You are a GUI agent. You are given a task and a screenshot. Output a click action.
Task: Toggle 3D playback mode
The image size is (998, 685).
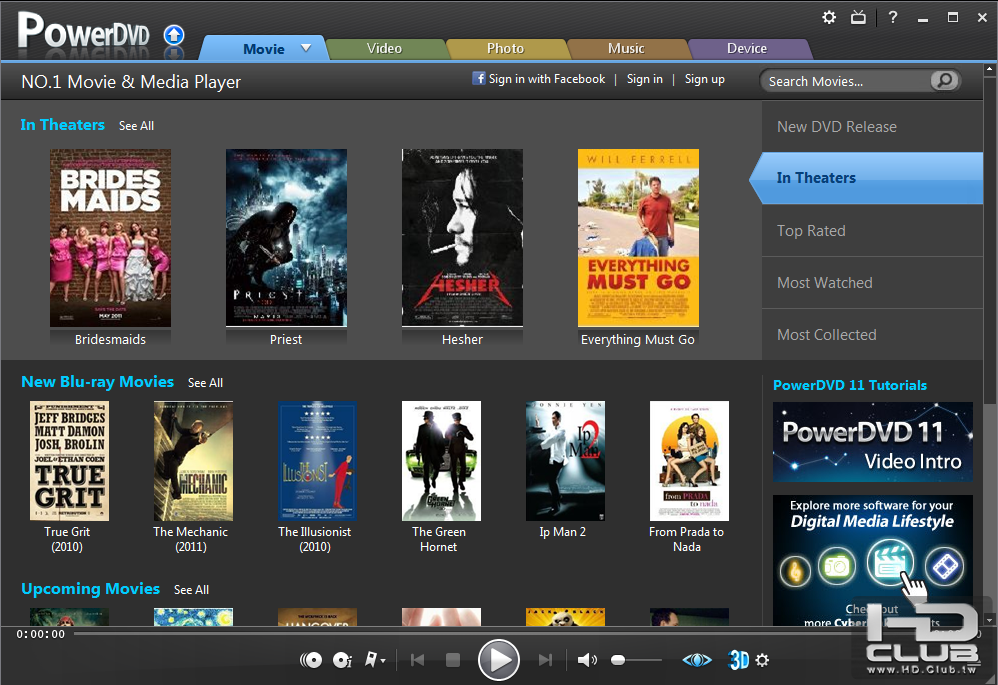click(739, 660)
